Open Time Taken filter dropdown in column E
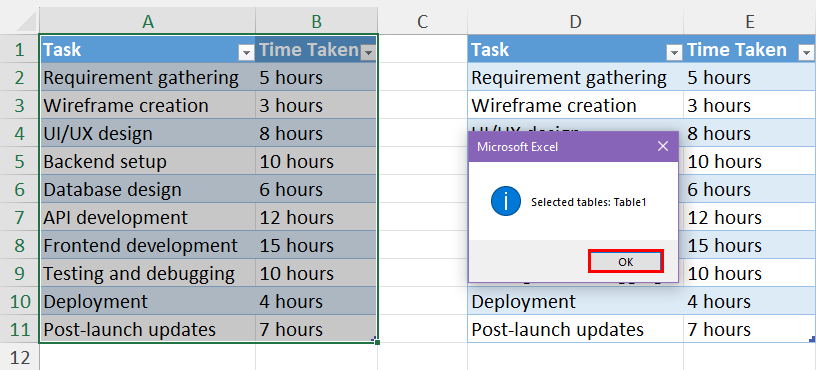Image resolution: width=816 pixels, height=370 pixels. click(x=806, y=52)
